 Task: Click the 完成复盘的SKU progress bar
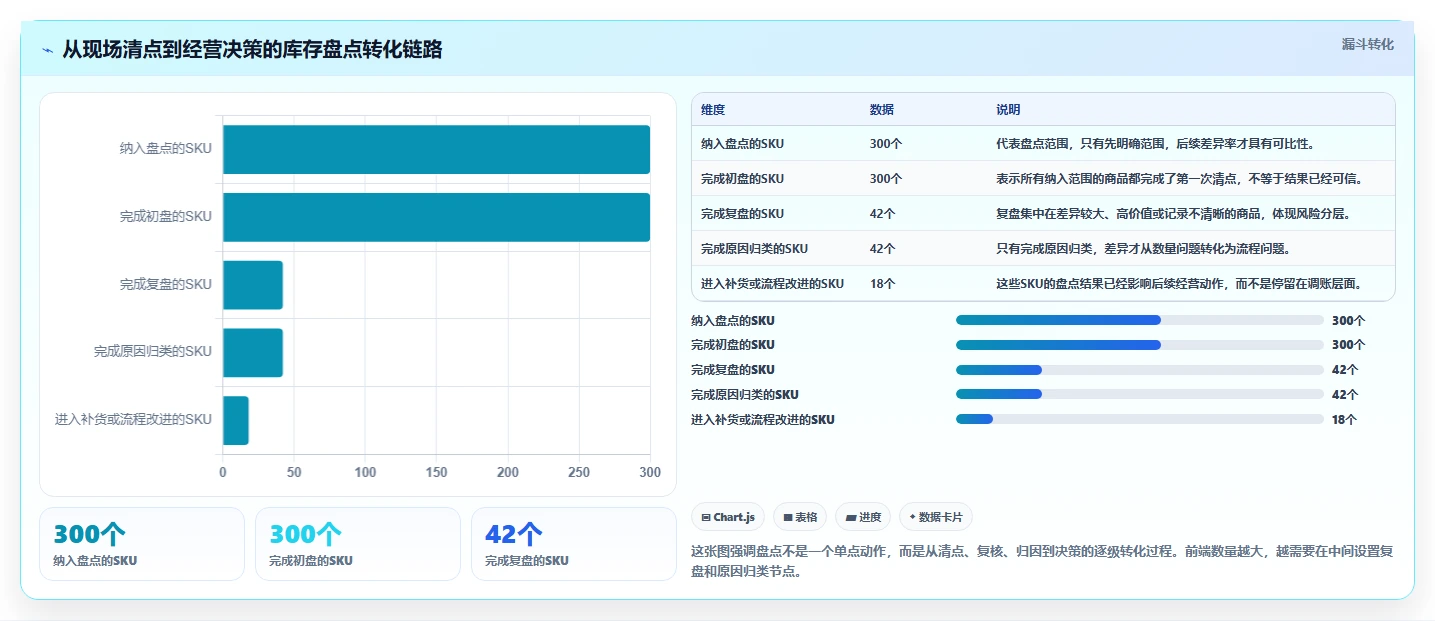1140,370
